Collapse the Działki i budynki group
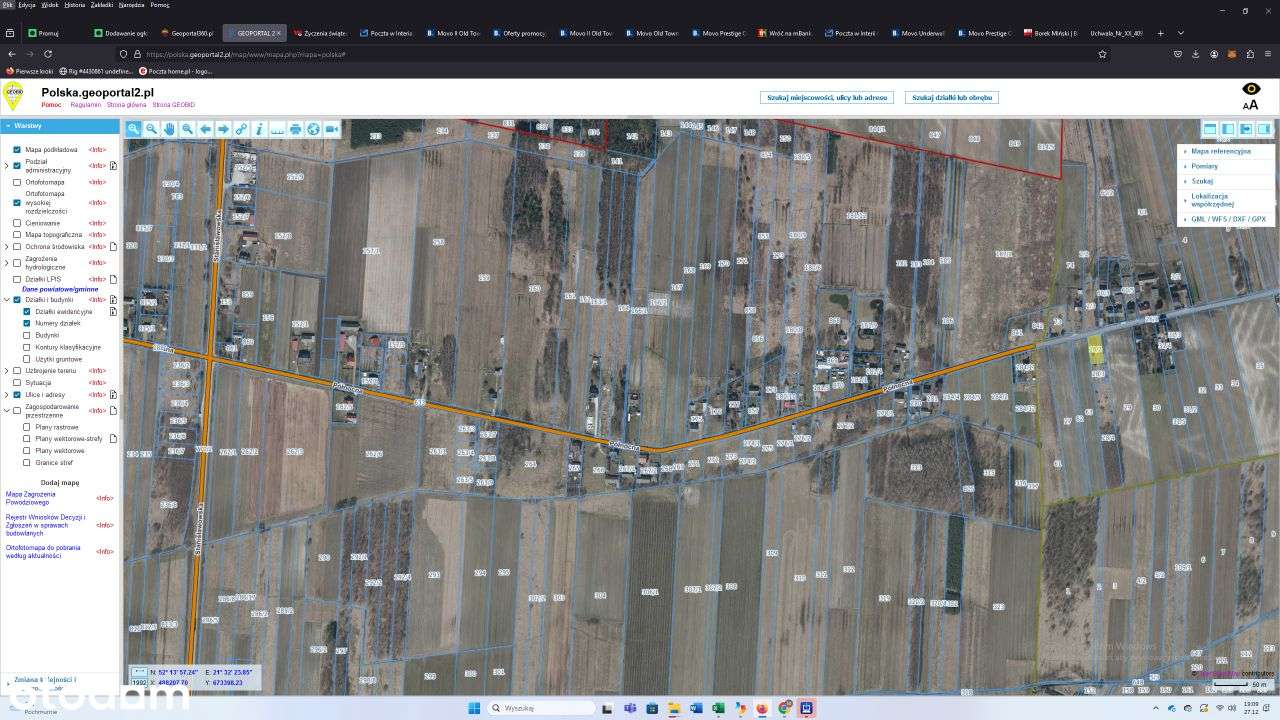 (6, 299)
